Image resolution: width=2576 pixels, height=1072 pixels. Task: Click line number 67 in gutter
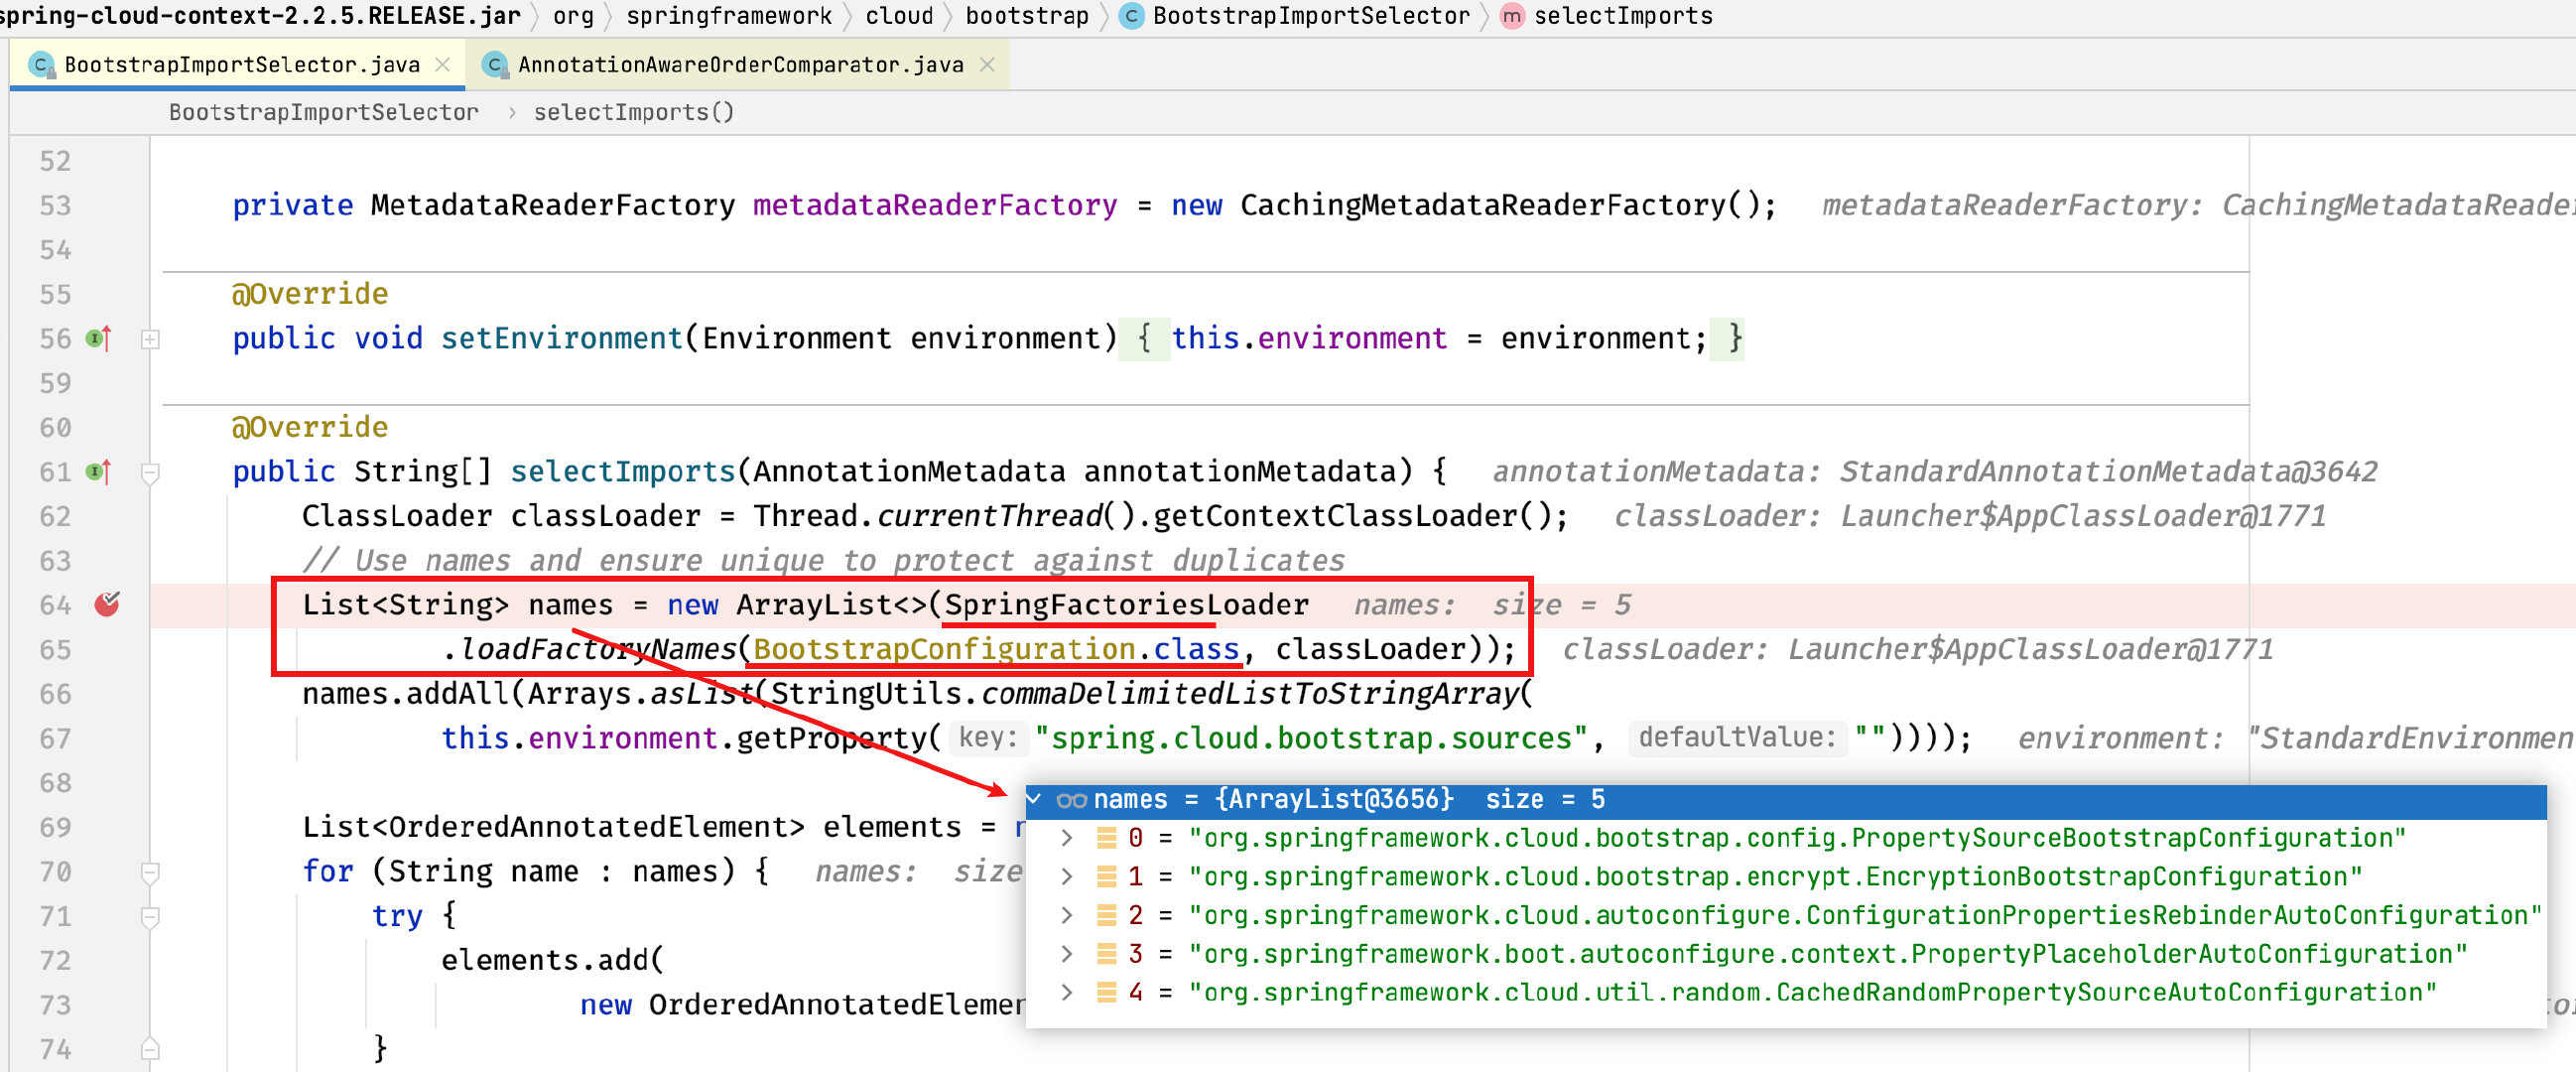pyautogui.click(x=55, y=739)
